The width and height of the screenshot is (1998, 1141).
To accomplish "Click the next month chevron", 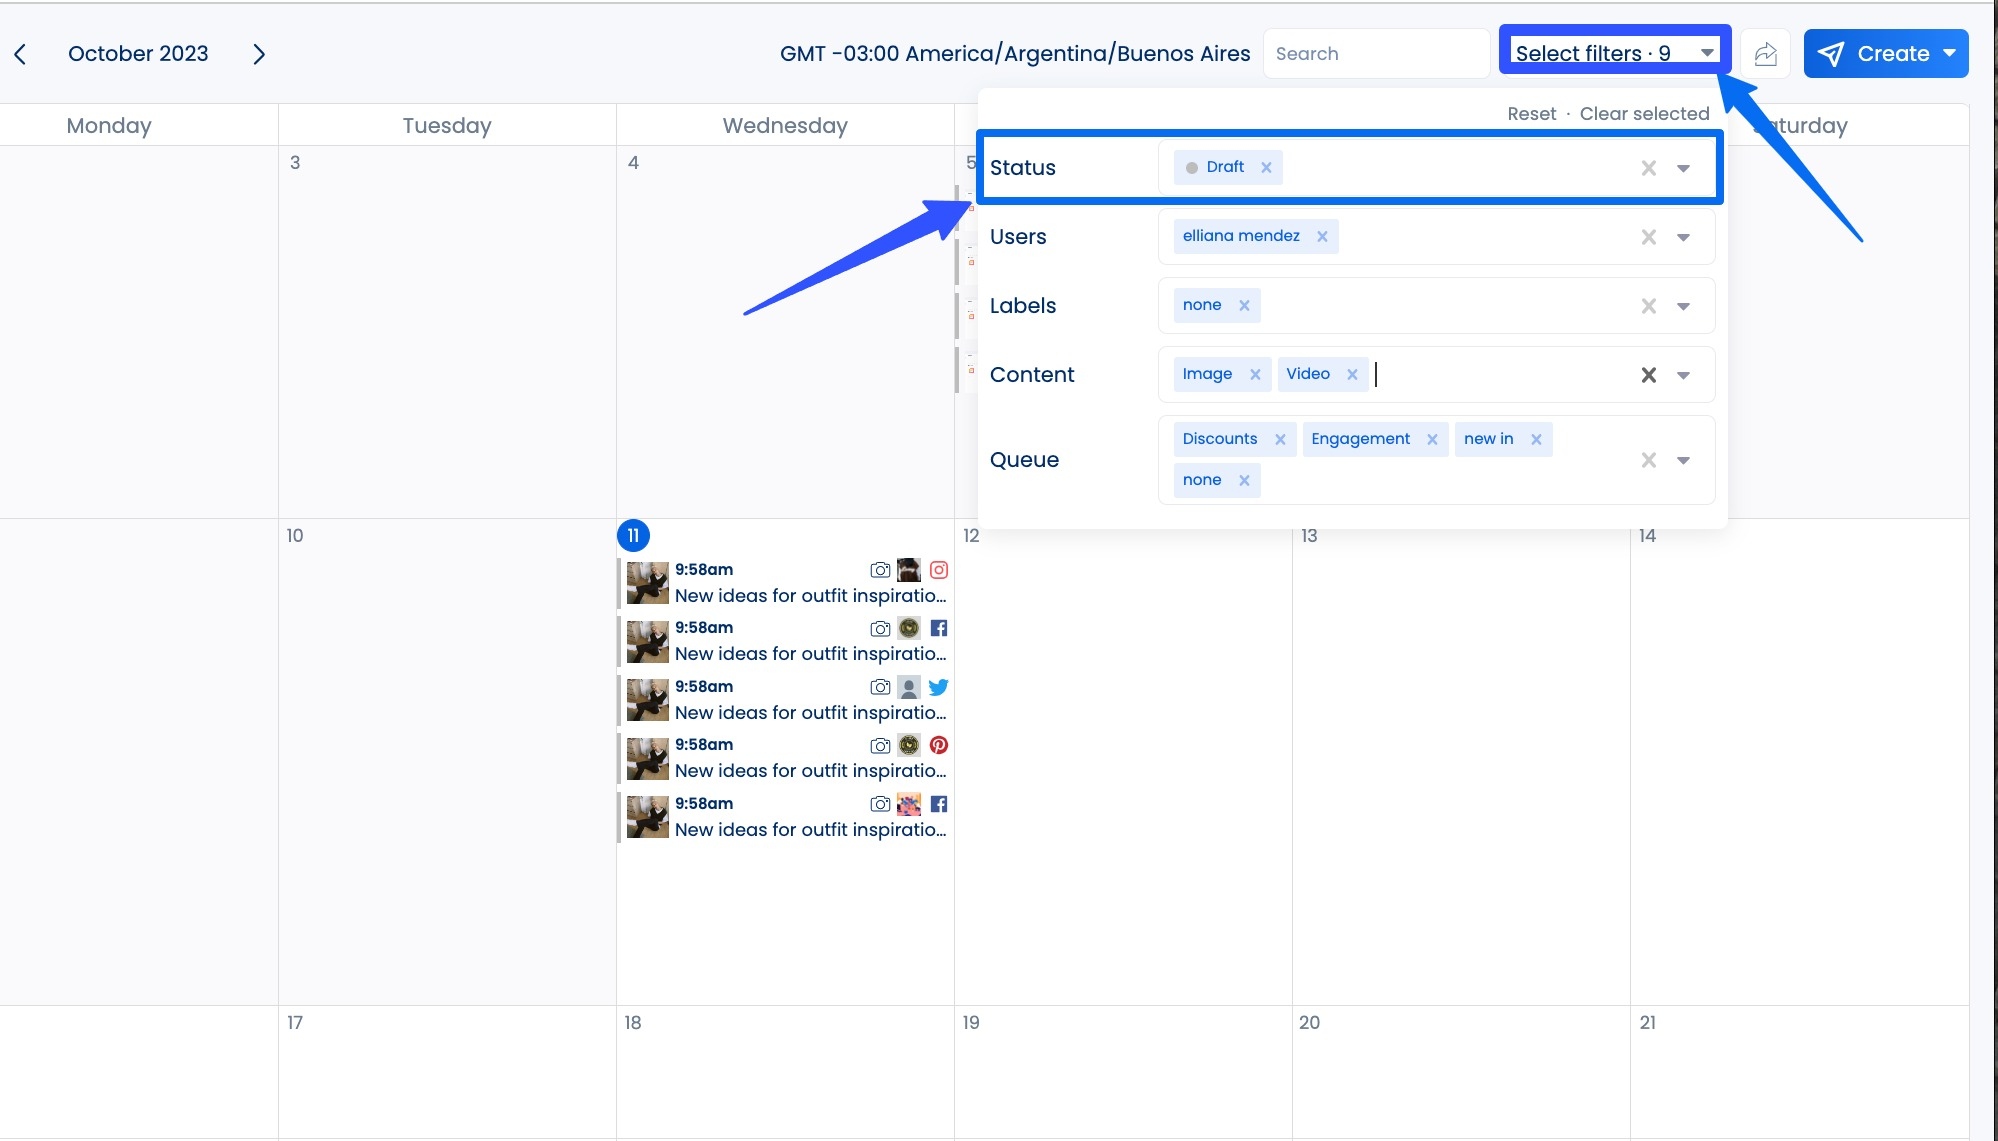I will [259, 53].
